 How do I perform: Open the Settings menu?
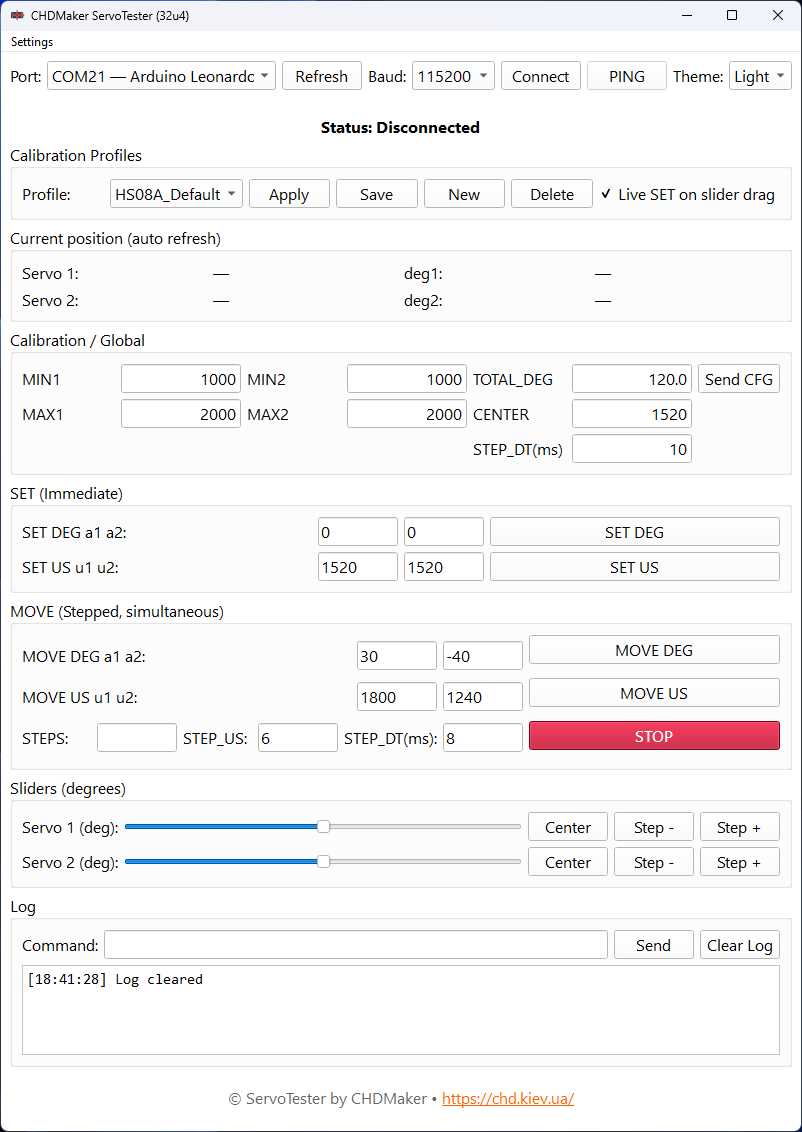(x=32, y=42)
